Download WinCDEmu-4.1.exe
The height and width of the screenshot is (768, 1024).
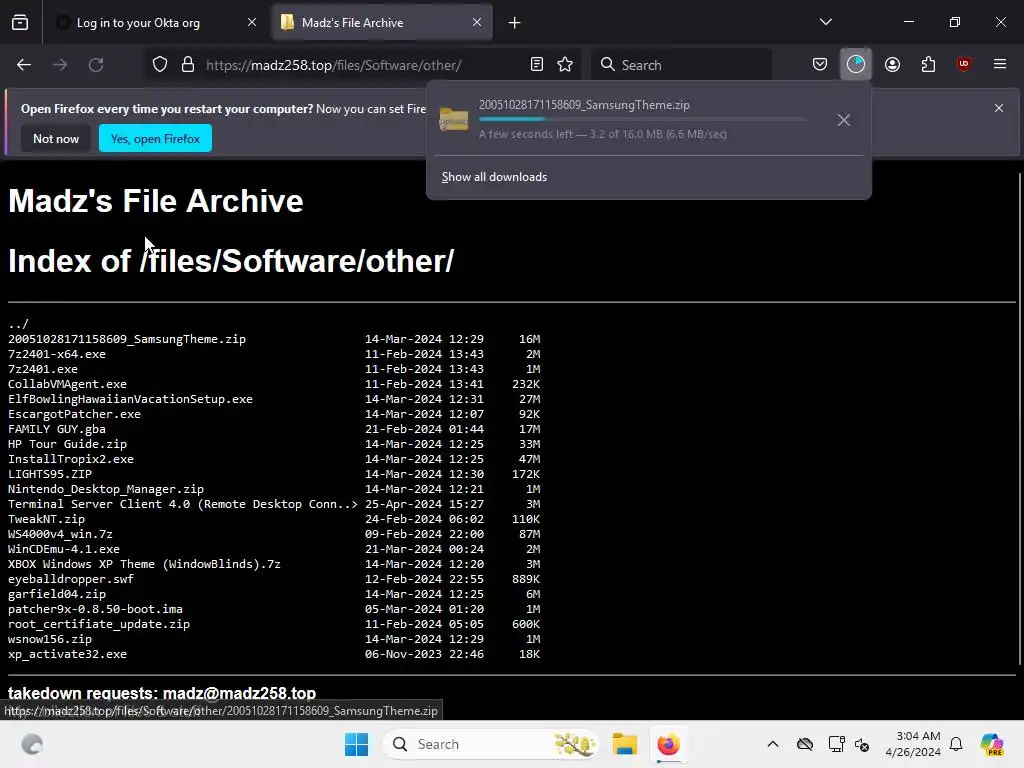point(64,549)
